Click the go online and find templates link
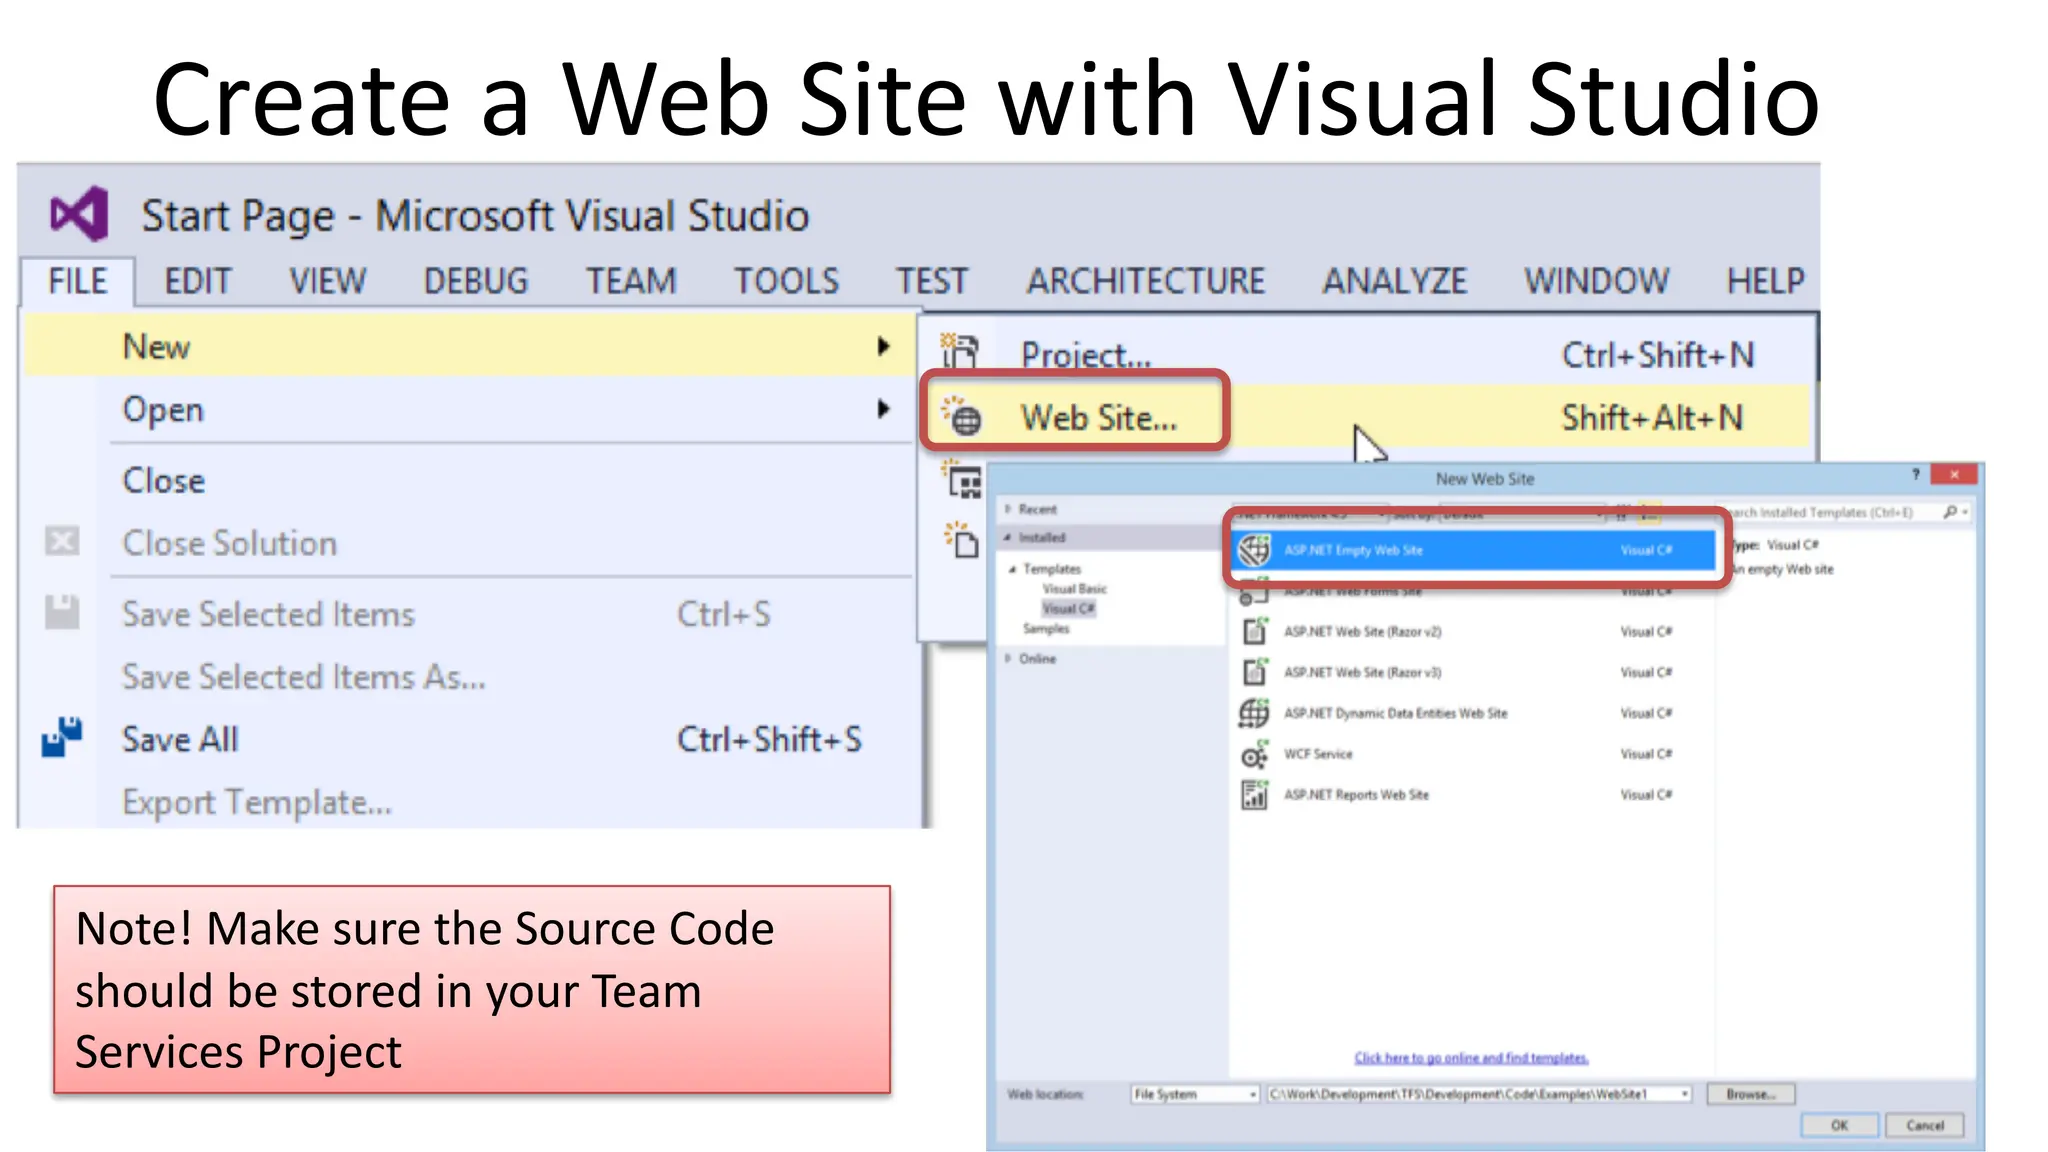This screenshot has width=2048, height=1152. click(1471, 1058)
